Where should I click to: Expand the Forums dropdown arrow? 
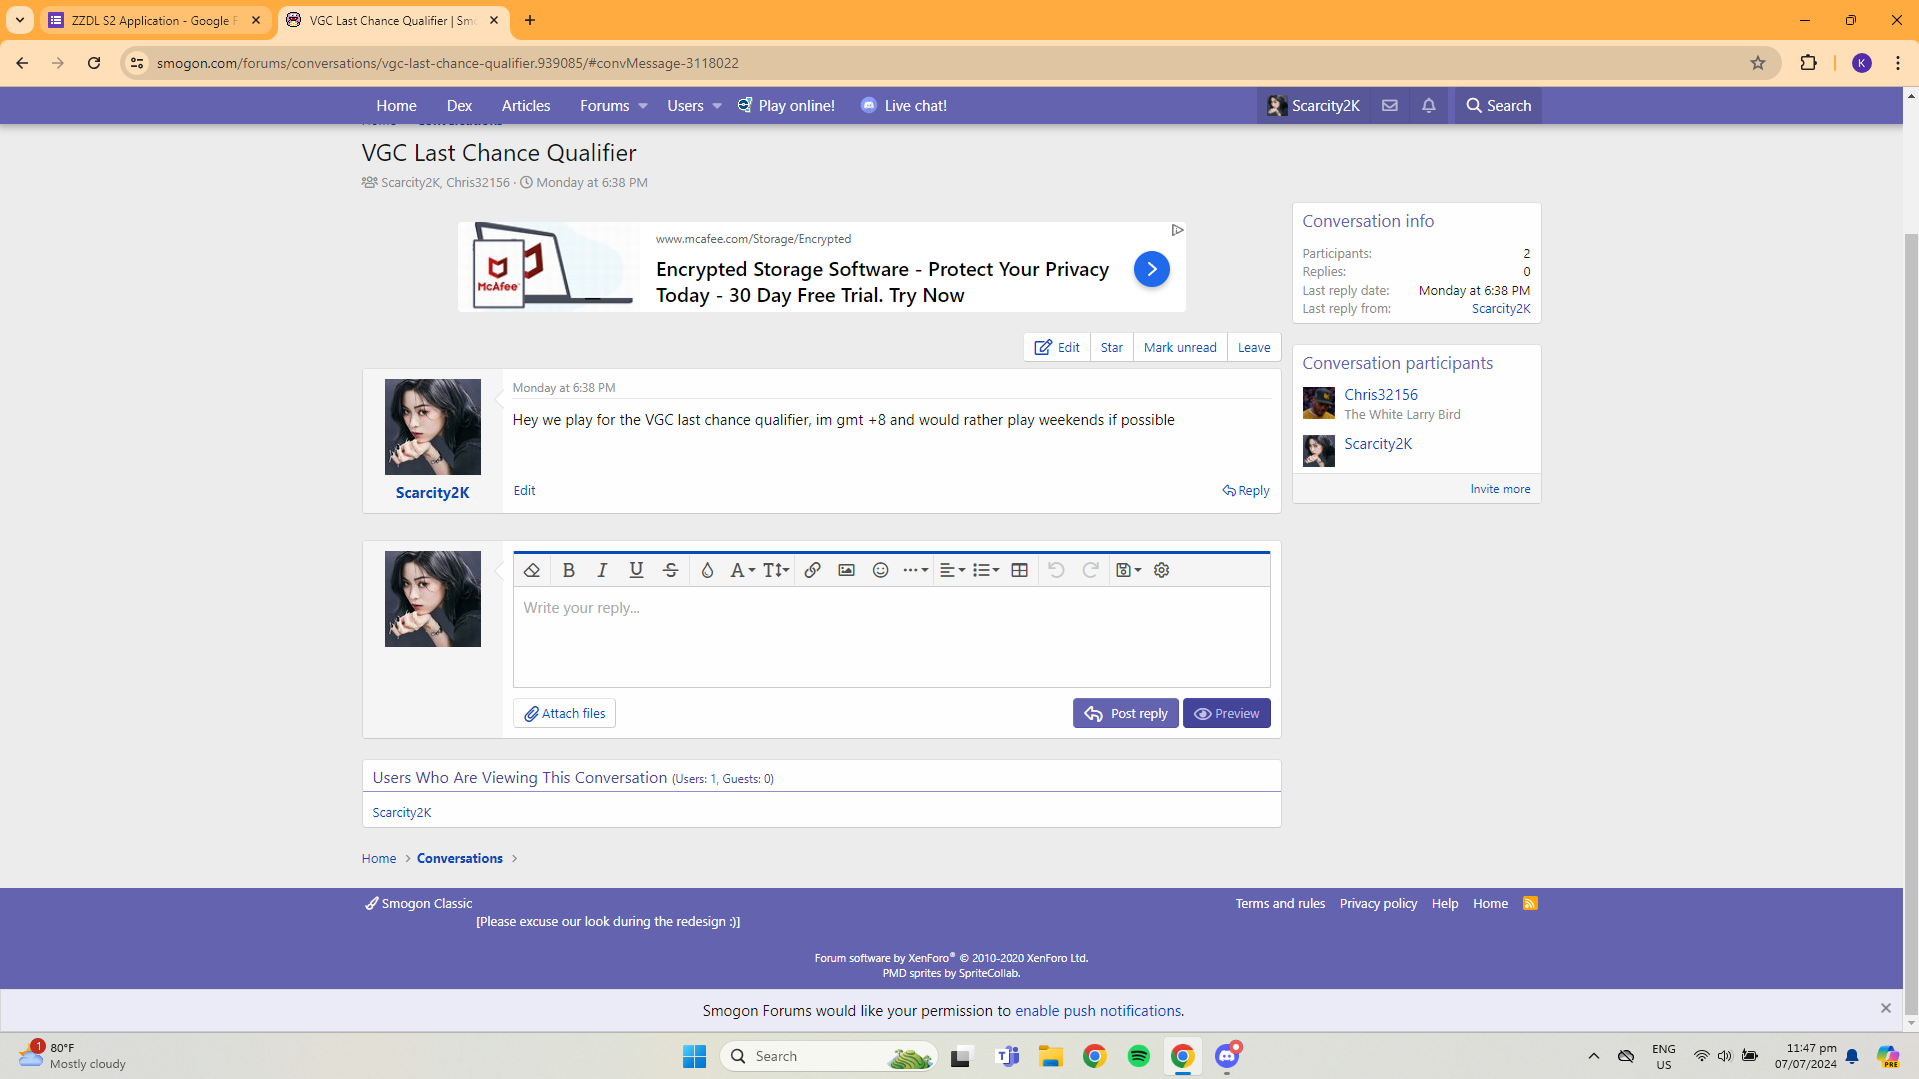coord(643,106)
